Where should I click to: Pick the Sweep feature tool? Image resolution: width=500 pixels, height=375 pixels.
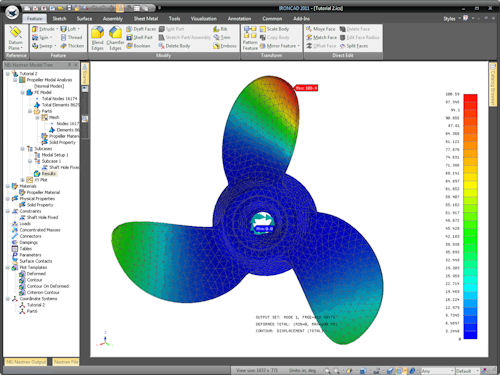click(42, 46)
